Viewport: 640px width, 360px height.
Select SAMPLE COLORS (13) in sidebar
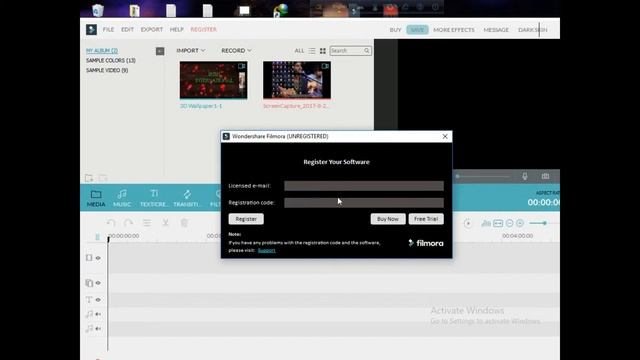111,60
